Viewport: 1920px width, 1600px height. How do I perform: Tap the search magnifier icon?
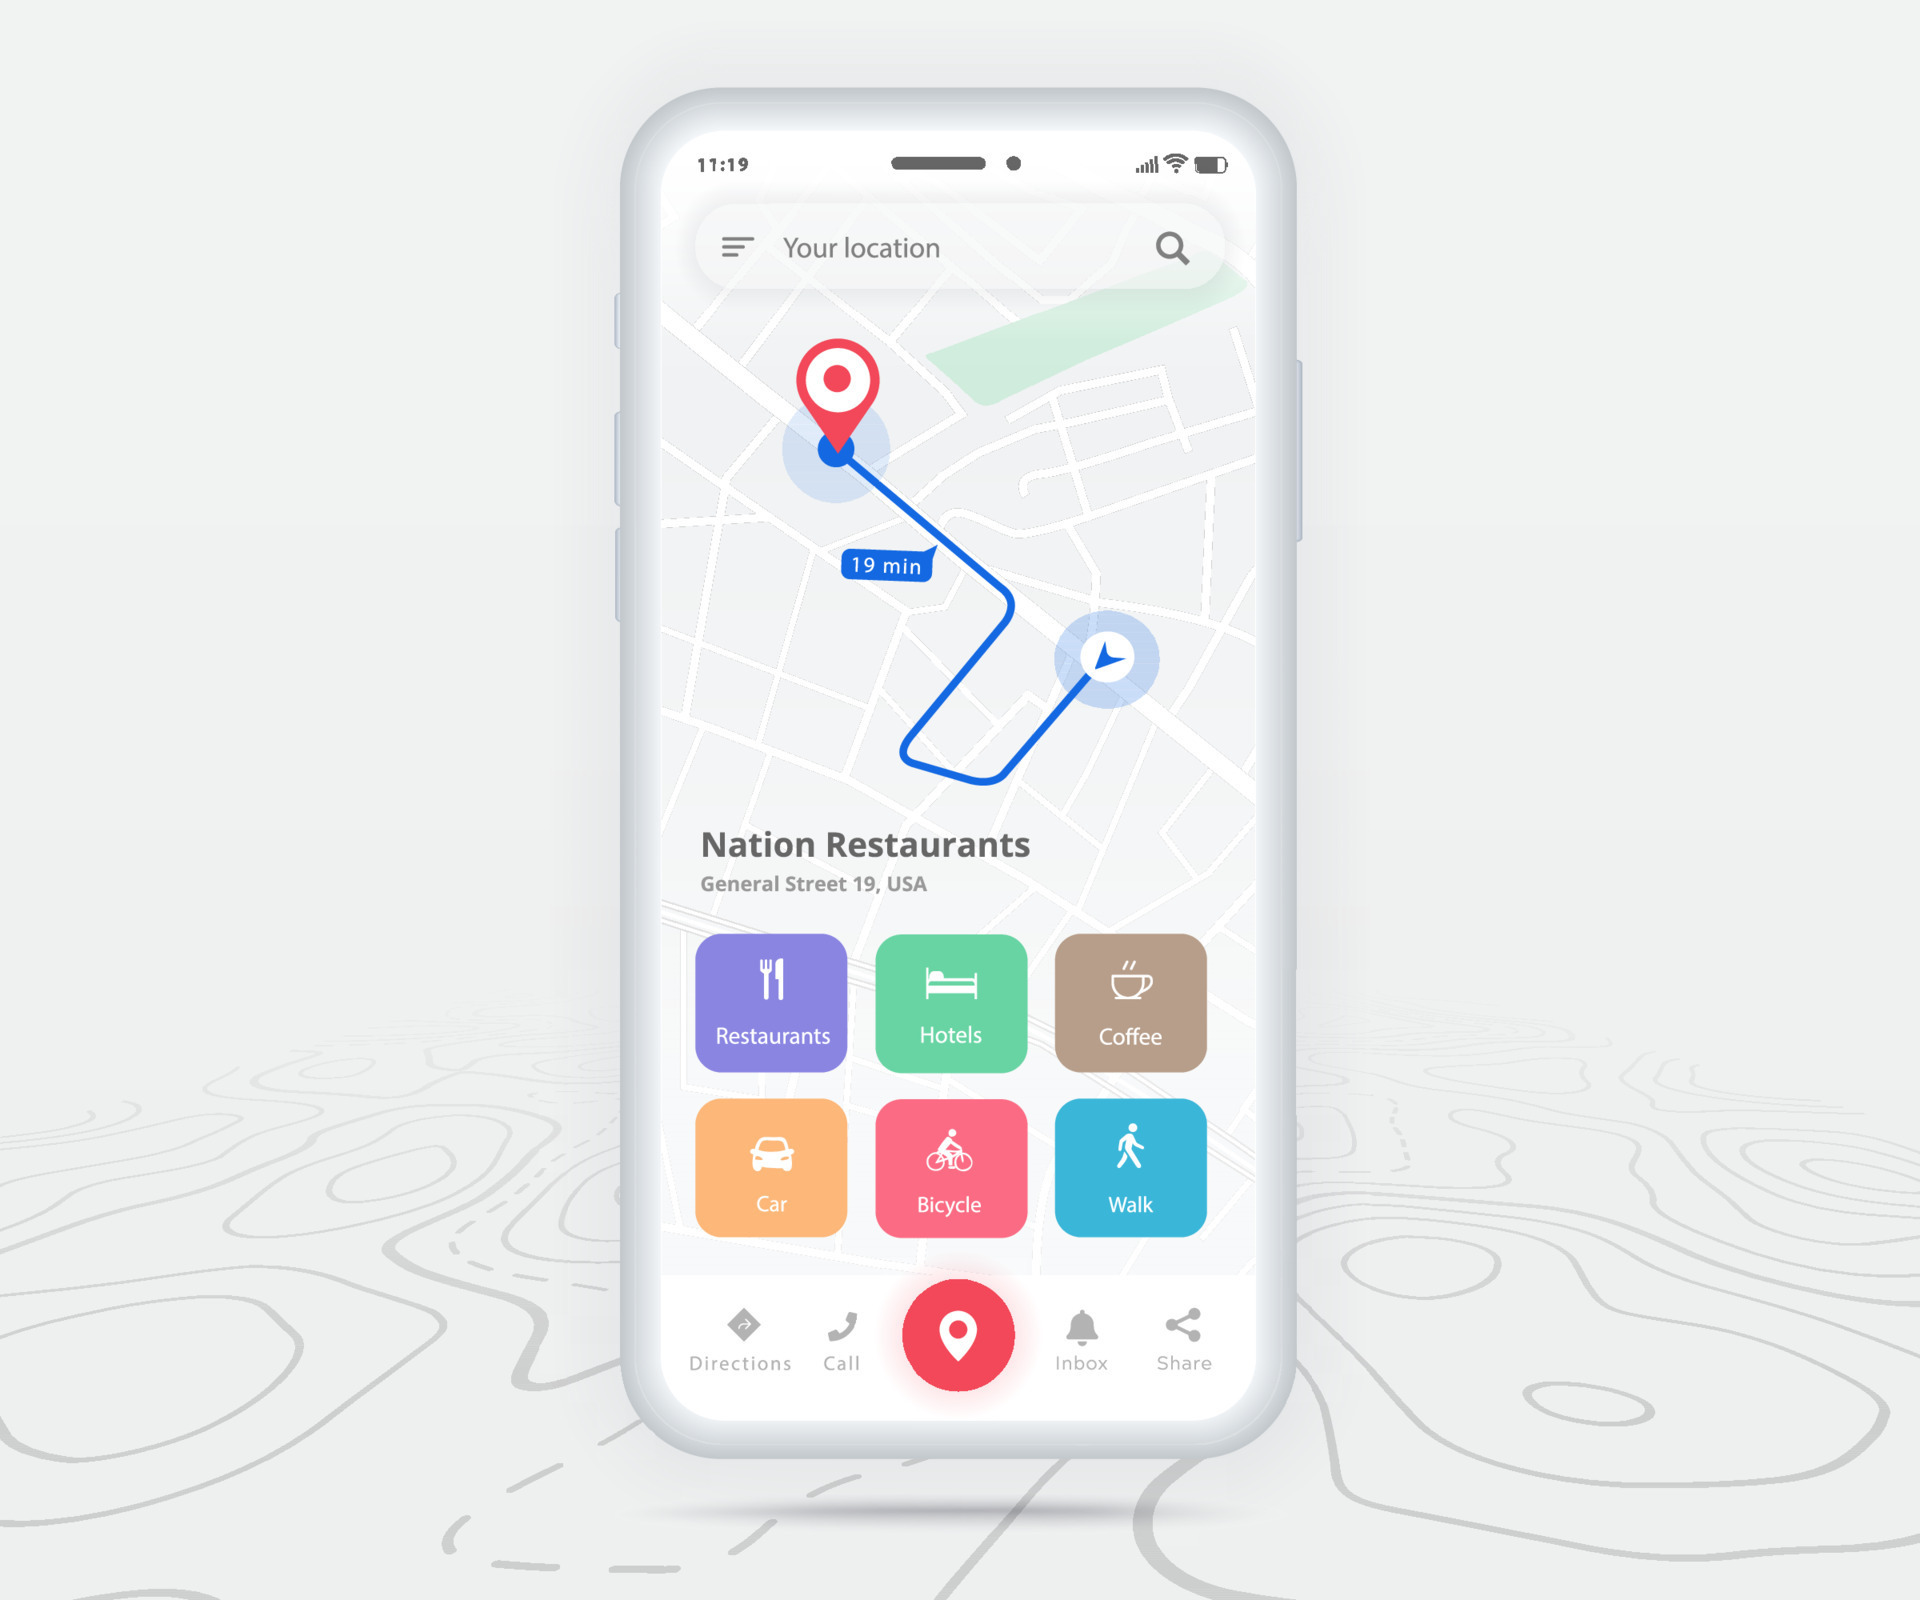point(1185,246)
